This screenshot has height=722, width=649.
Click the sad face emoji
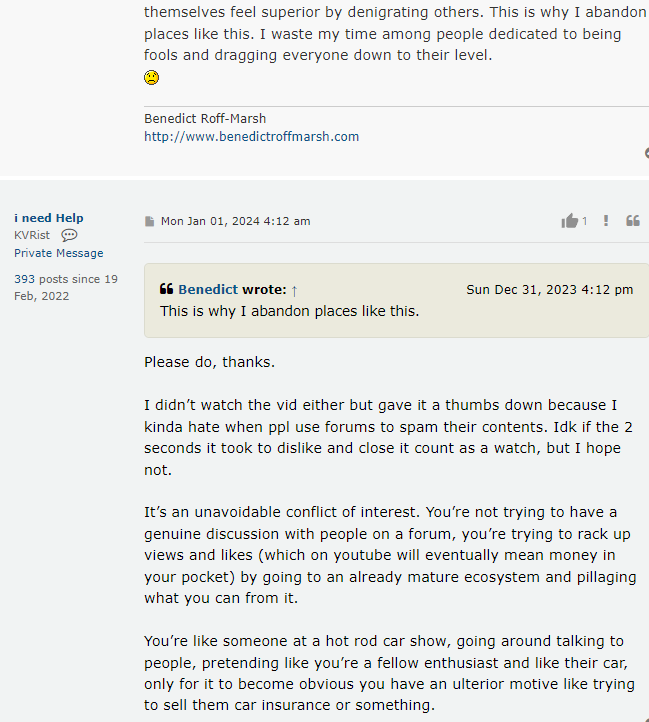click(x=151, y=77)
